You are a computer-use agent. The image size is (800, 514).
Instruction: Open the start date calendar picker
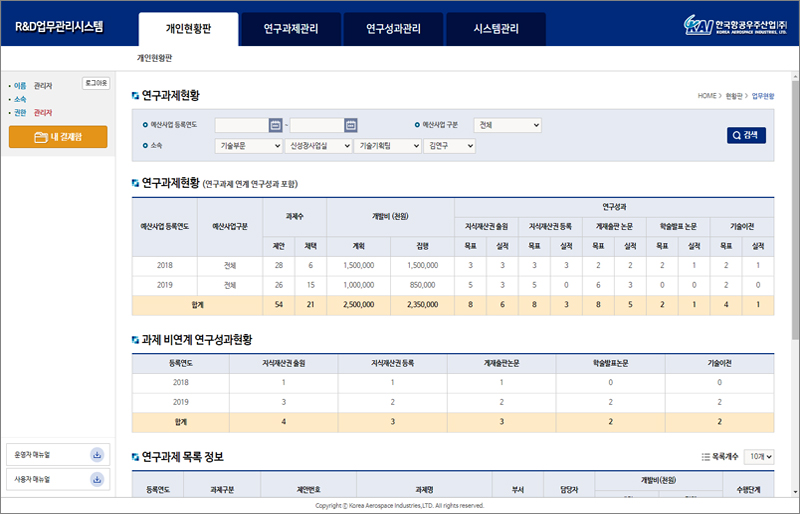[276, 125]
